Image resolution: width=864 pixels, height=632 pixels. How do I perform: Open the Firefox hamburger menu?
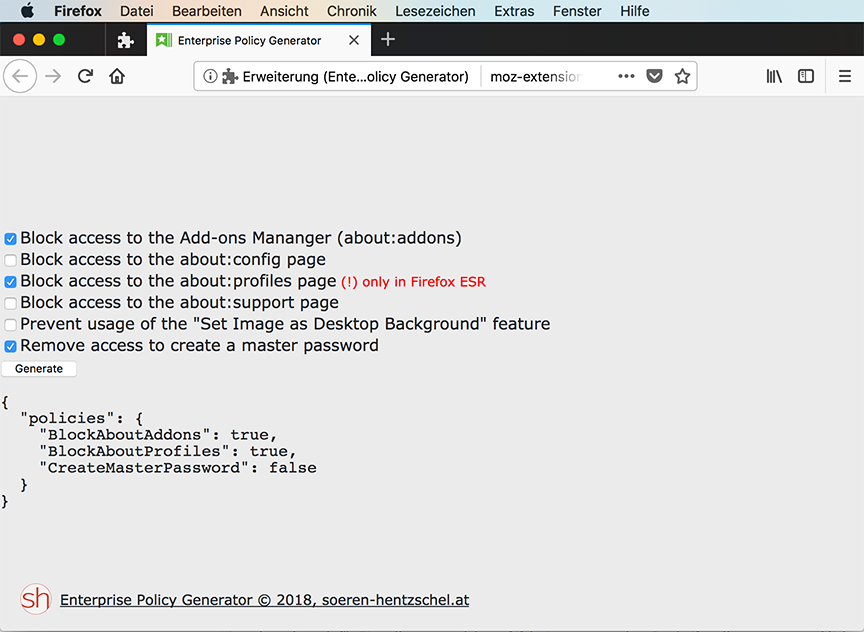(845, 76)
